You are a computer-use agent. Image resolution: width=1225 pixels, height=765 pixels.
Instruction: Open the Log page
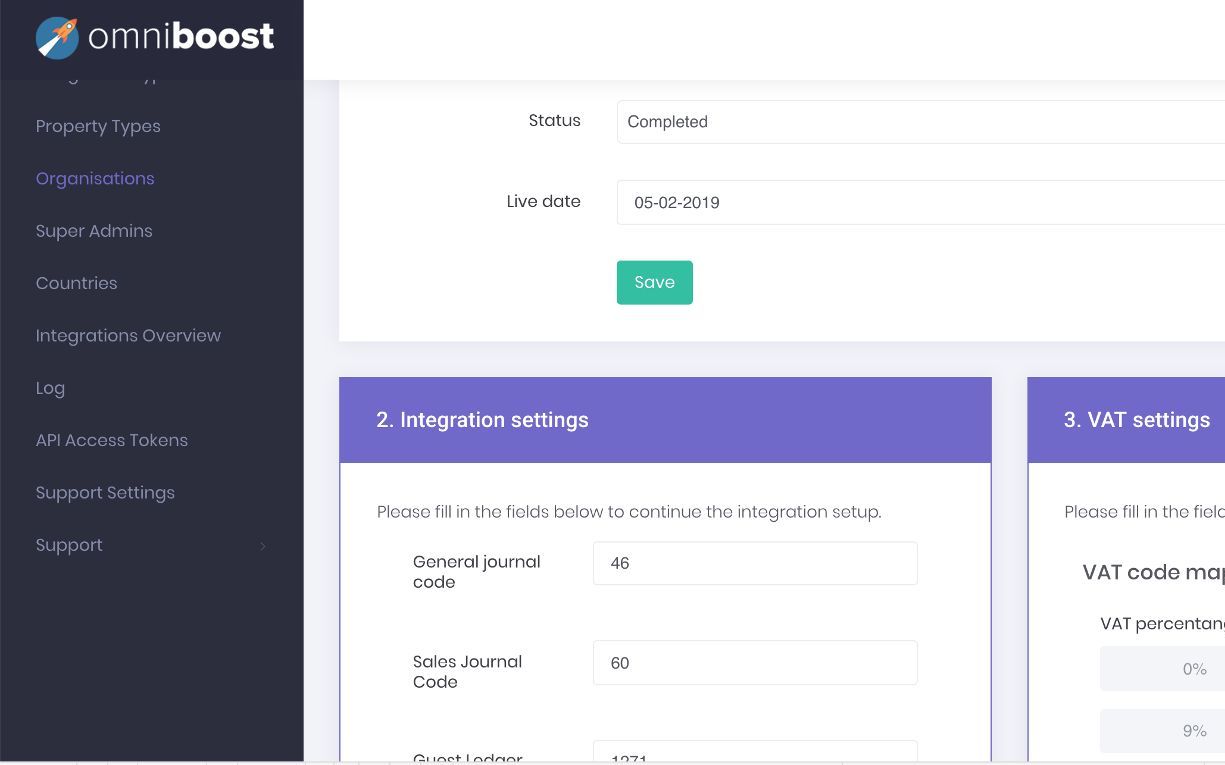coord(50,388)
